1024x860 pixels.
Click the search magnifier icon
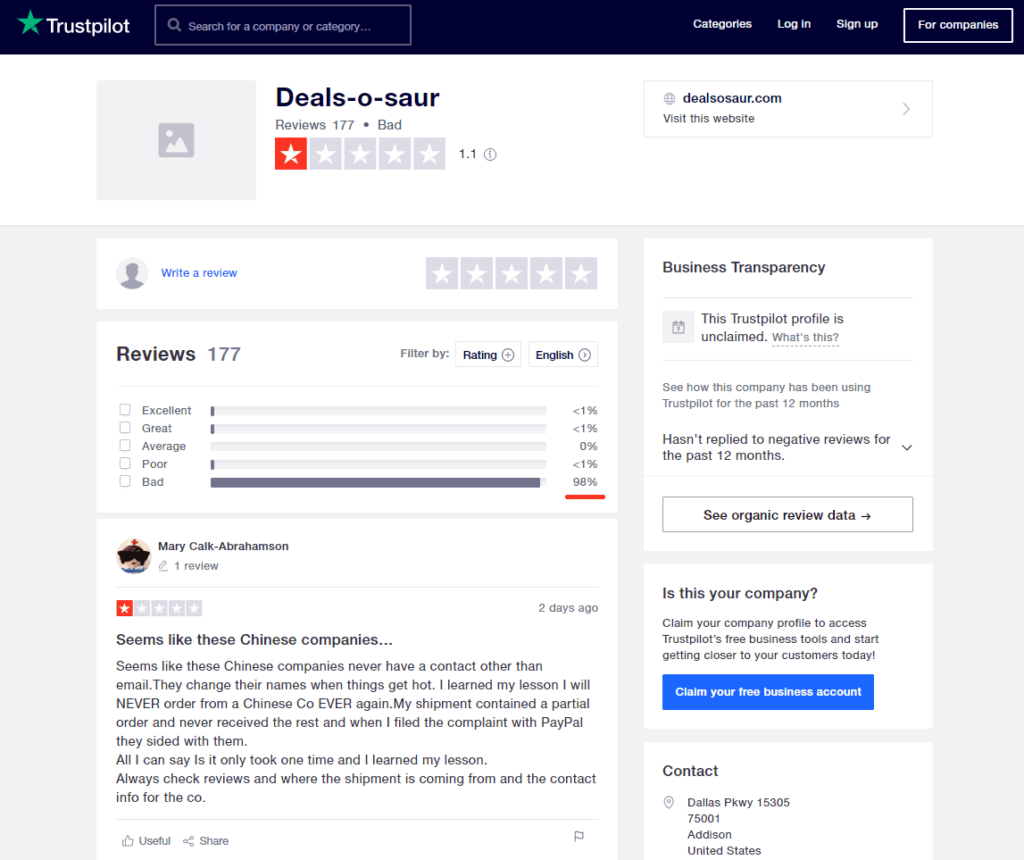(x=174, y=25)
